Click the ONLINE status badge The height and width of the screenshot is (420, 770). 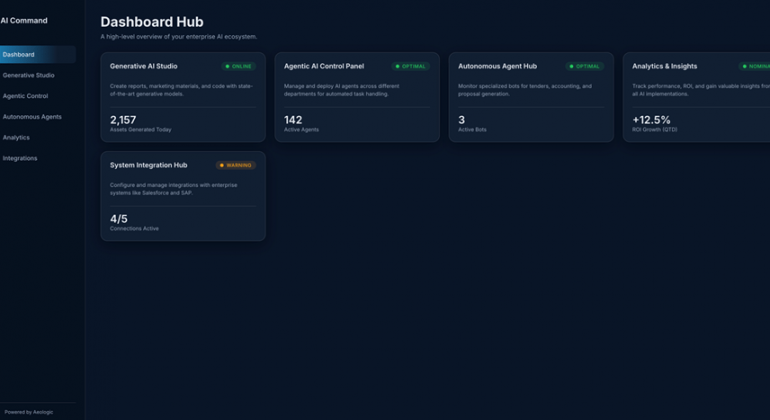click(238, 66)
